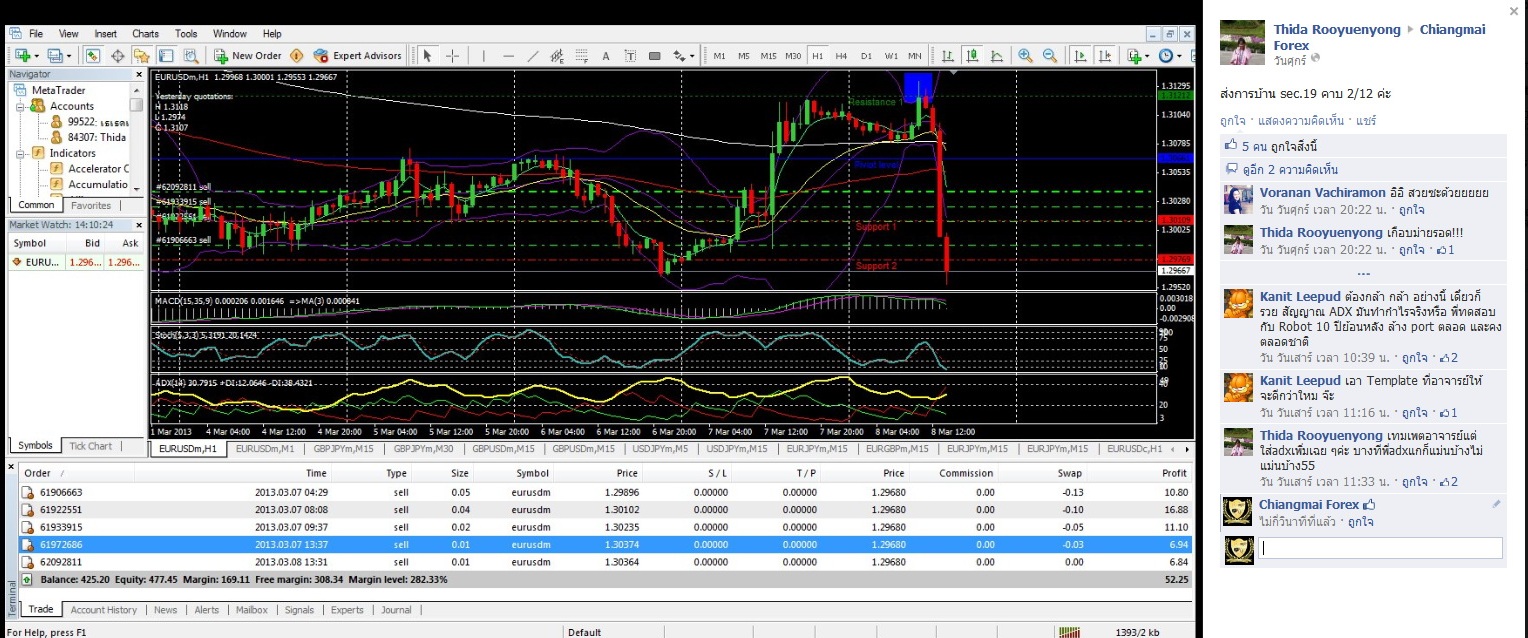
Task: Select the Text Label tool
Action: click(630, 56)
